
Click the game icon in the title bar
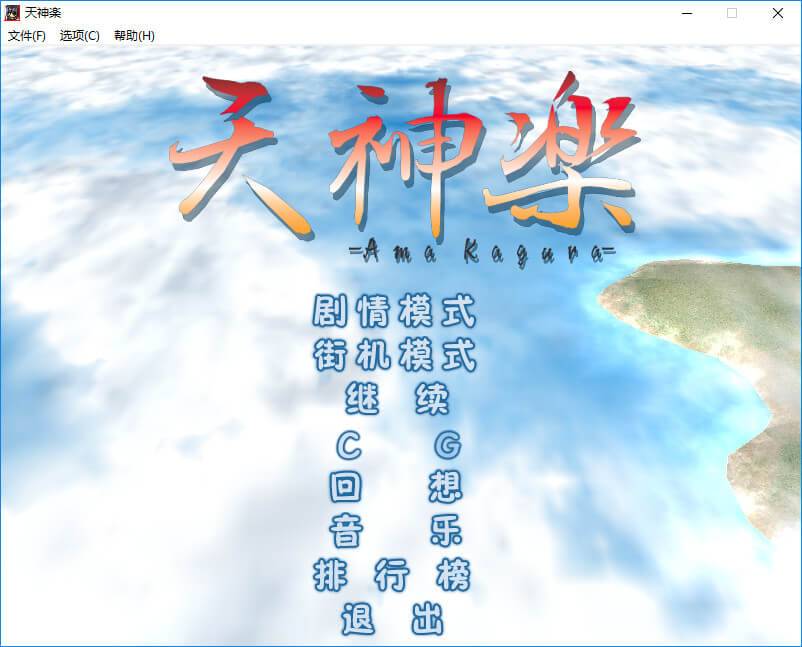click(x=14, y=13)
